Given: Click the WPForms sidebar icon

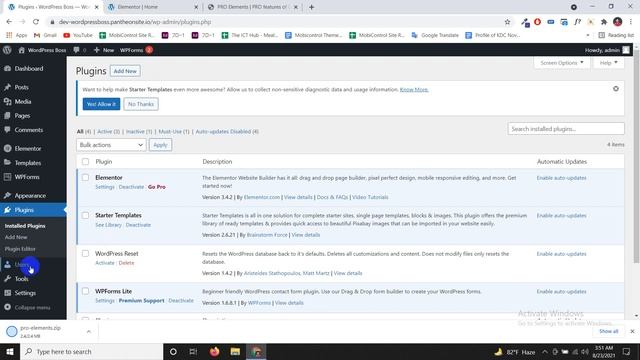Looking at the screenshot, I should tap(7, 177).
